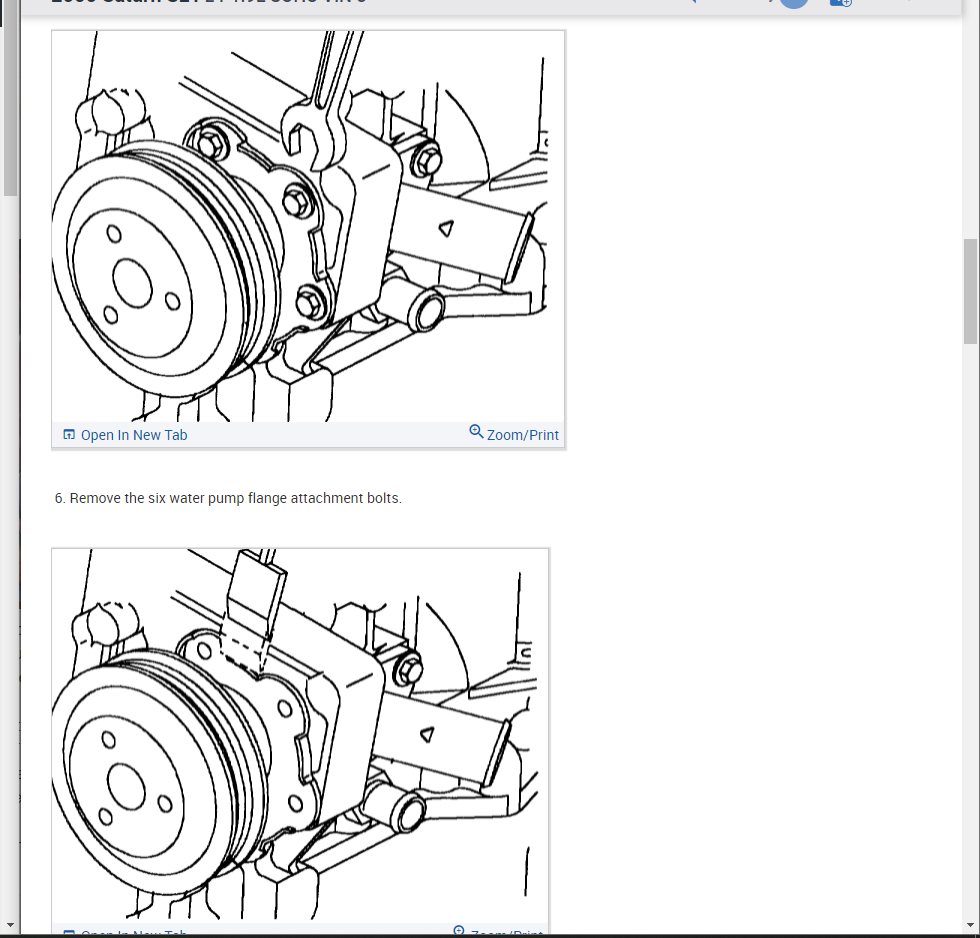Click the Zoom/Print magnifier icon on second diagram

[460, 931]
